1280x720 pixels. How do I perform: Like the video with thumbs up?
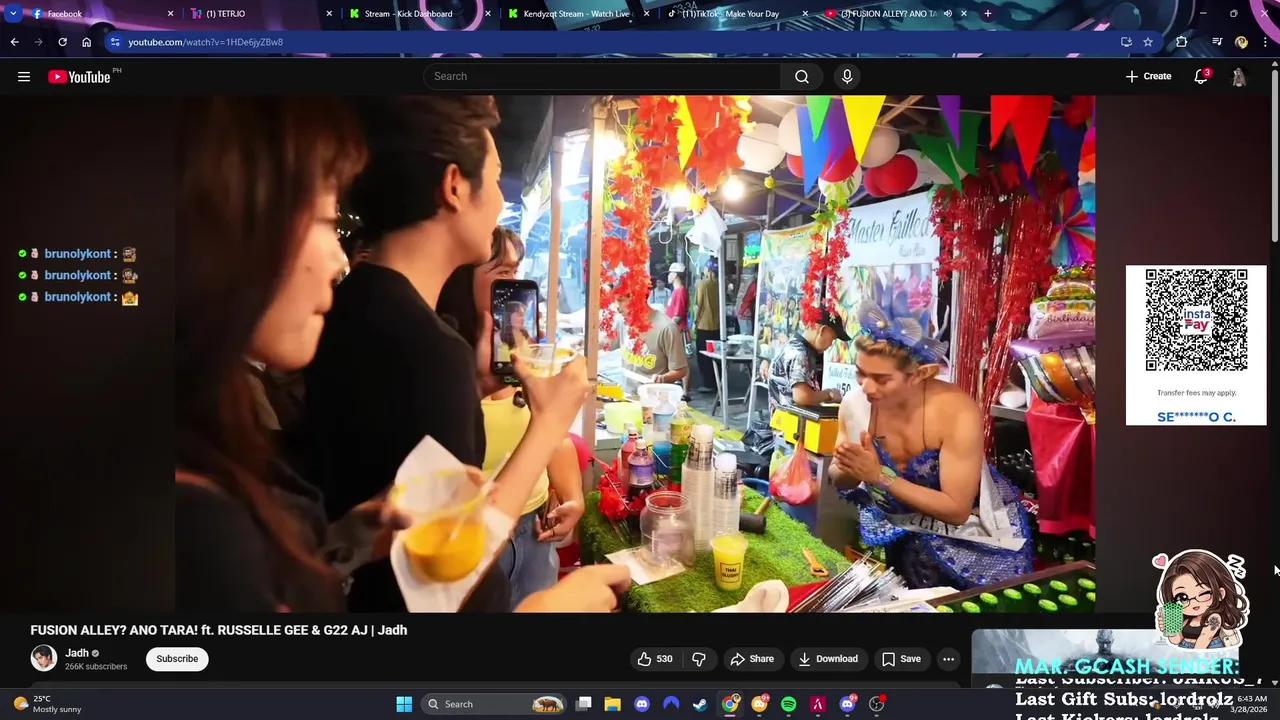[x=655, y=659]
